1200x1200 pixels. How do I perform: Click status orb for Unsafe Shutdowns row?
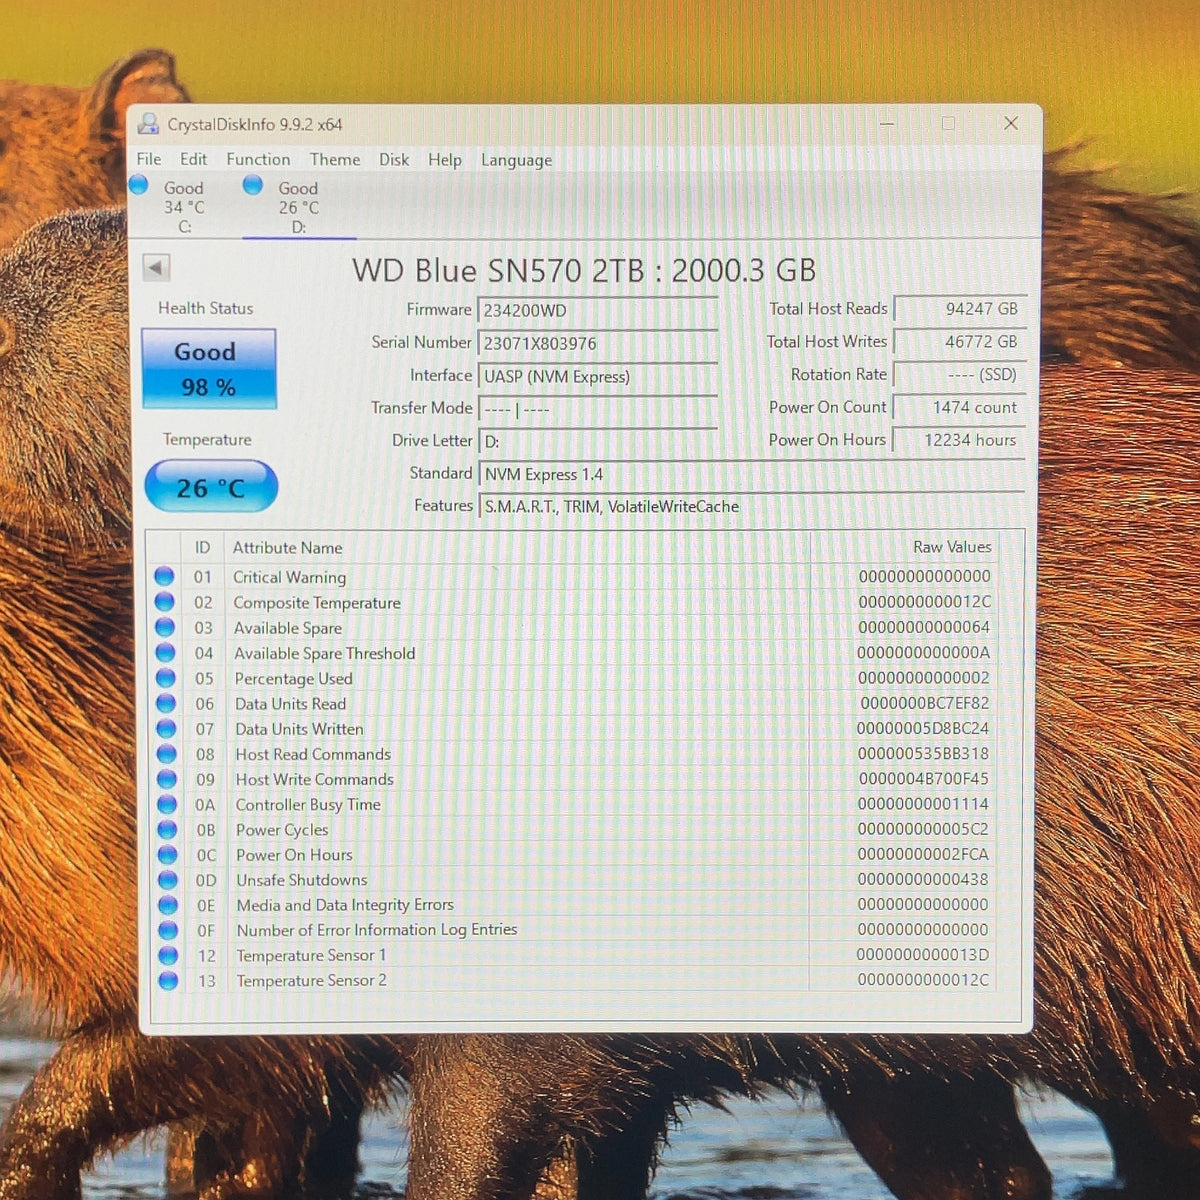tap(167, 880)
